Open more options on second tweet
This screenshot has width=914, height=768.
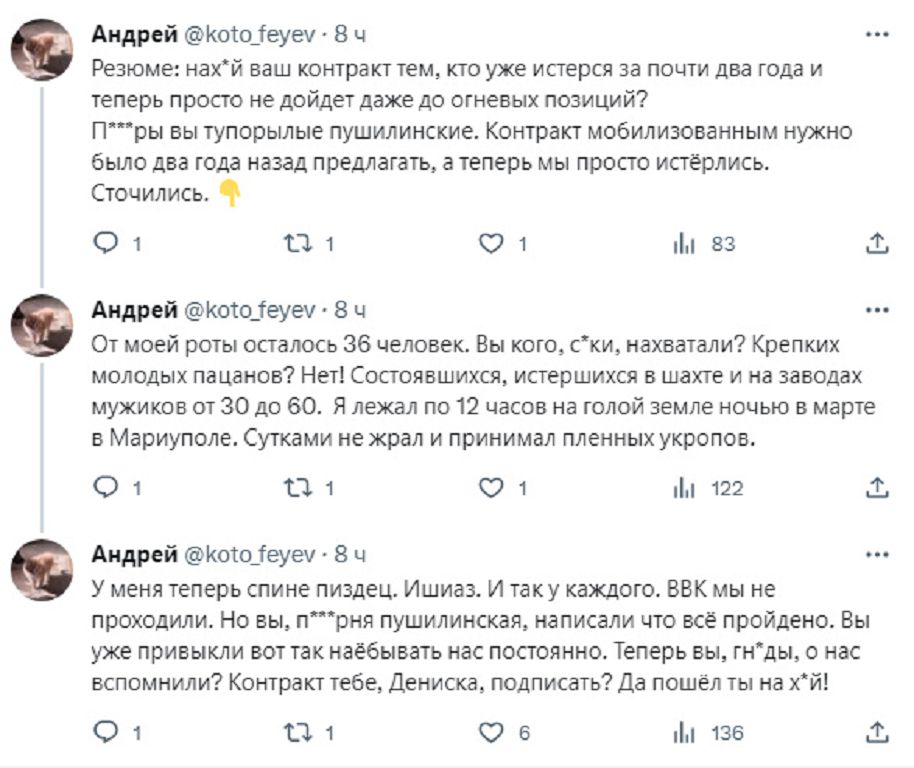(x=876, y=308)
